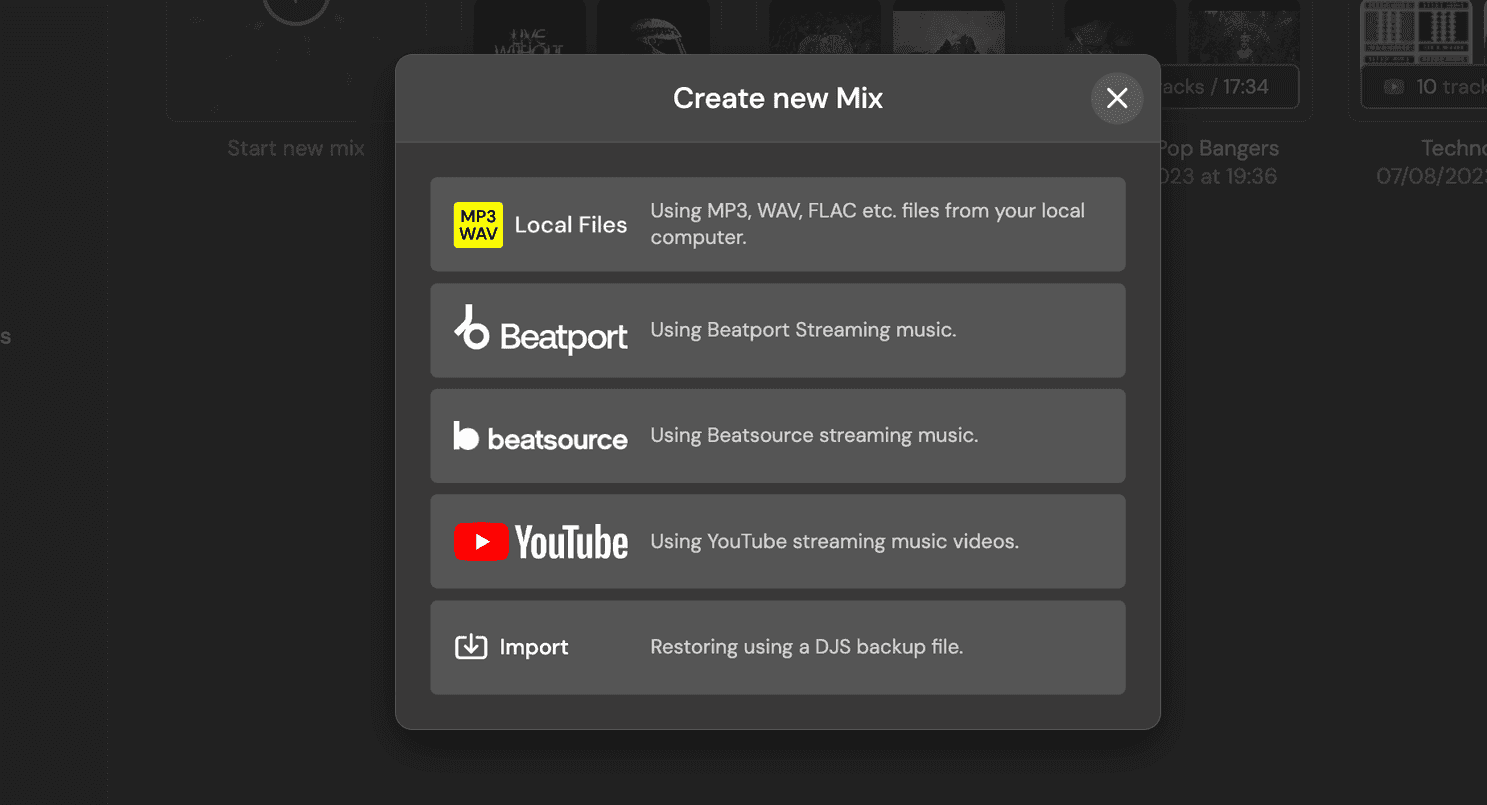
Task: Choose Local Files as the mix source
Action: click(x=778, y=224)
